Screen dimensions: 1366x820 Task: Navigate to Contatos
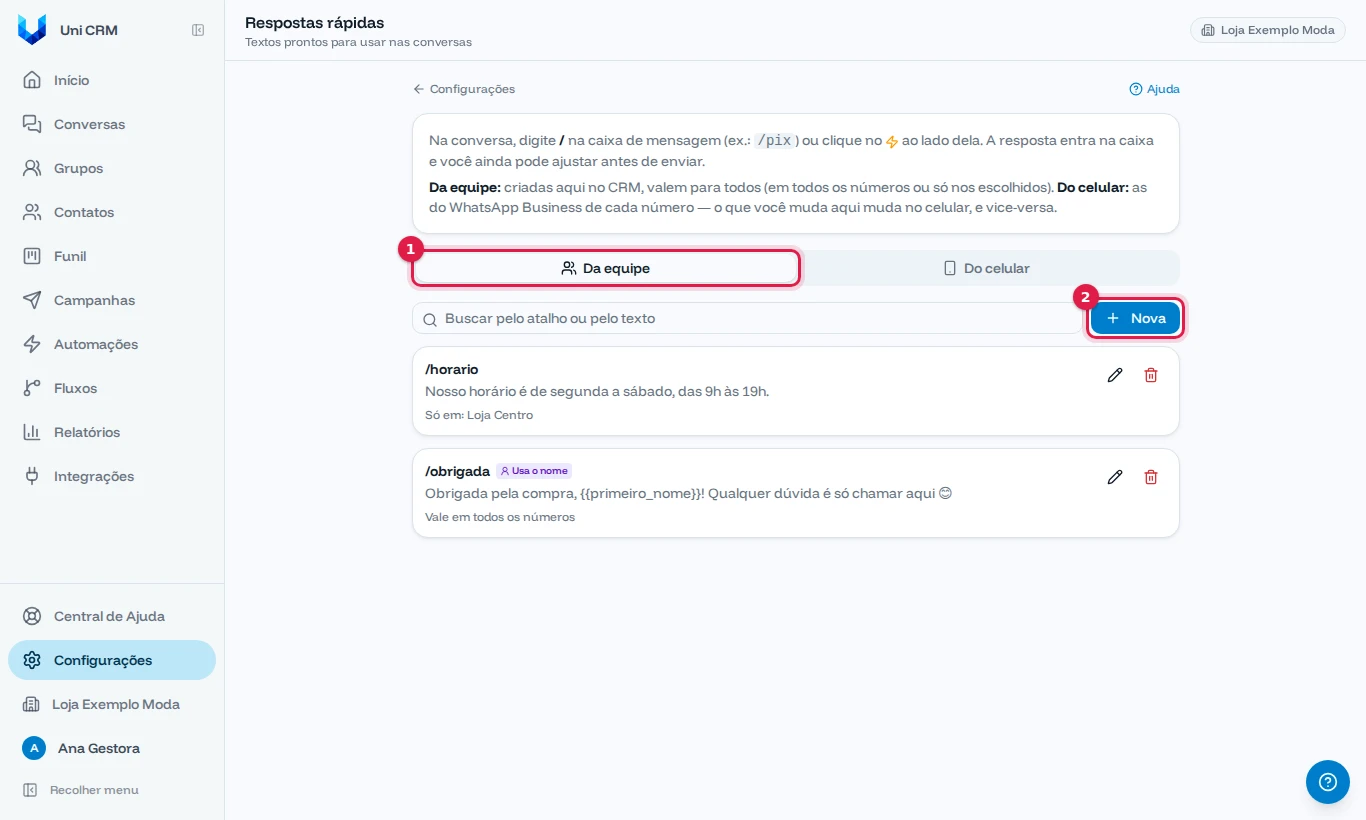click(112, 212)
